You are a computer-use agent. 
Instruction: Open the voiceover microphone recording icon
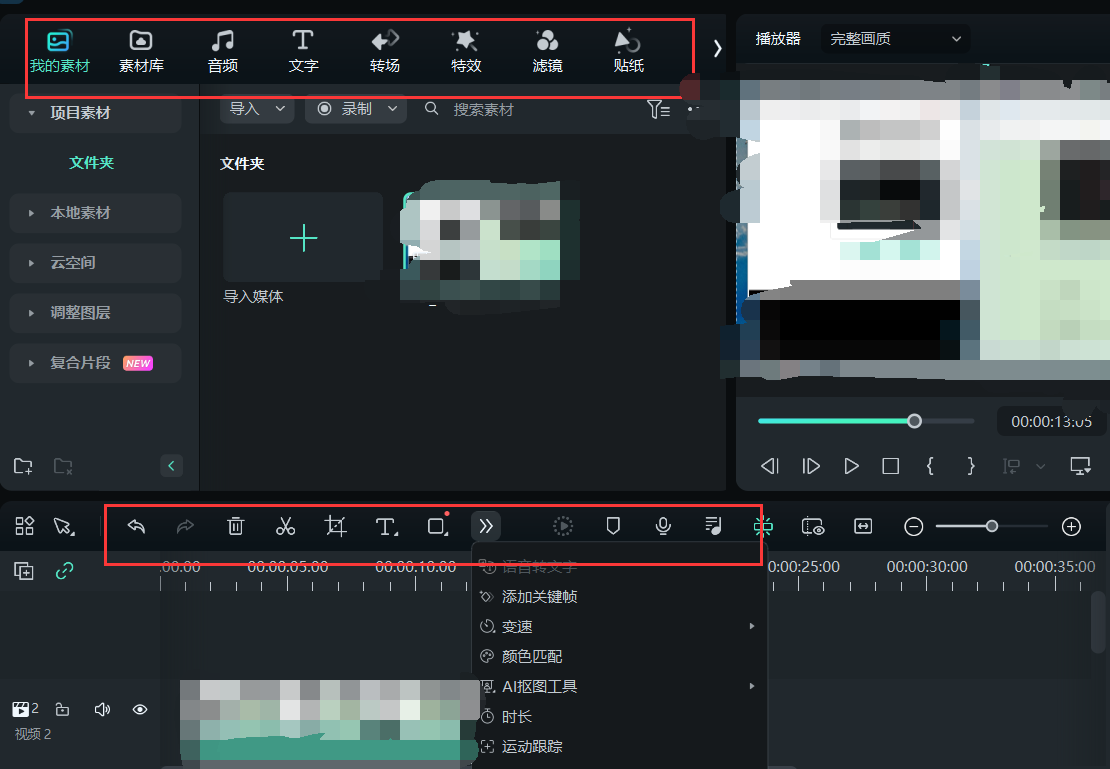[x=663, y=526]
